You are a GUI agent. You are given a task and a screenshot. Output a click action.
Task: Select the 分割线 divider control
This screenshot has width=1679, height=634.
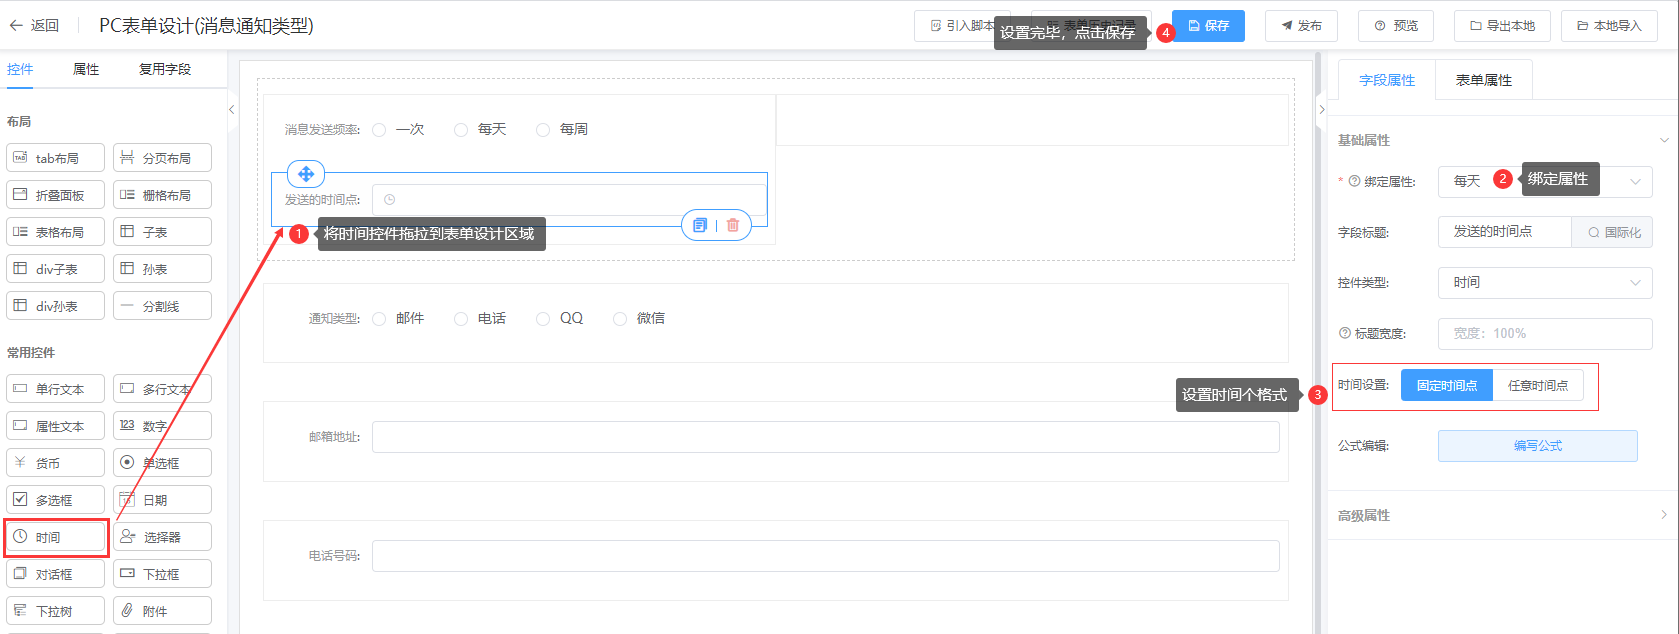click(162, 306)
